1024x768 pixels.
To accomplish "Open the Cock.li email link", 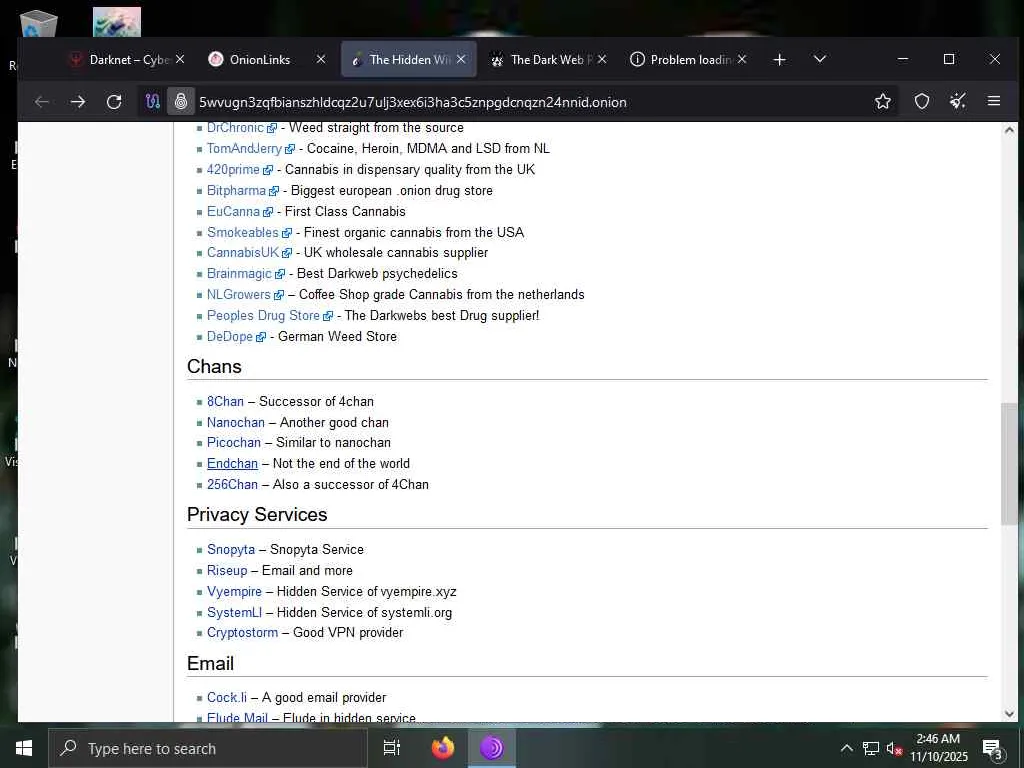I will tap(227, 698).
